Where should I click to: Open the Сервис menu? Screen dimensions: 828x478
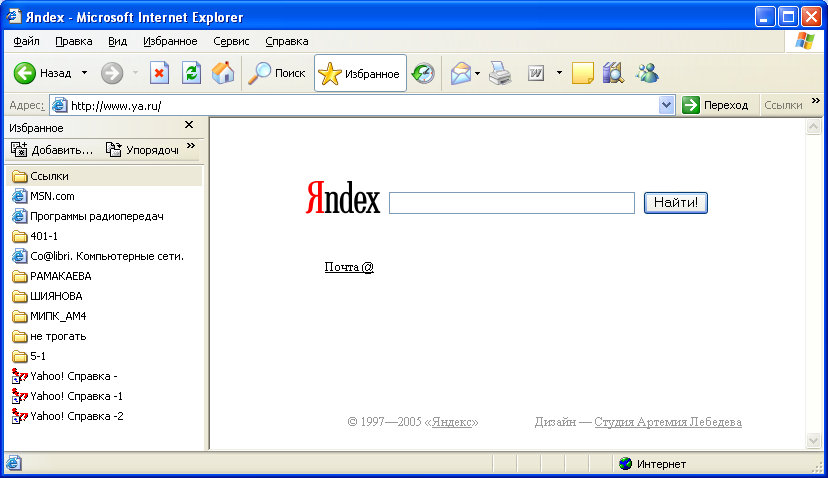click(x=231, y=41)
